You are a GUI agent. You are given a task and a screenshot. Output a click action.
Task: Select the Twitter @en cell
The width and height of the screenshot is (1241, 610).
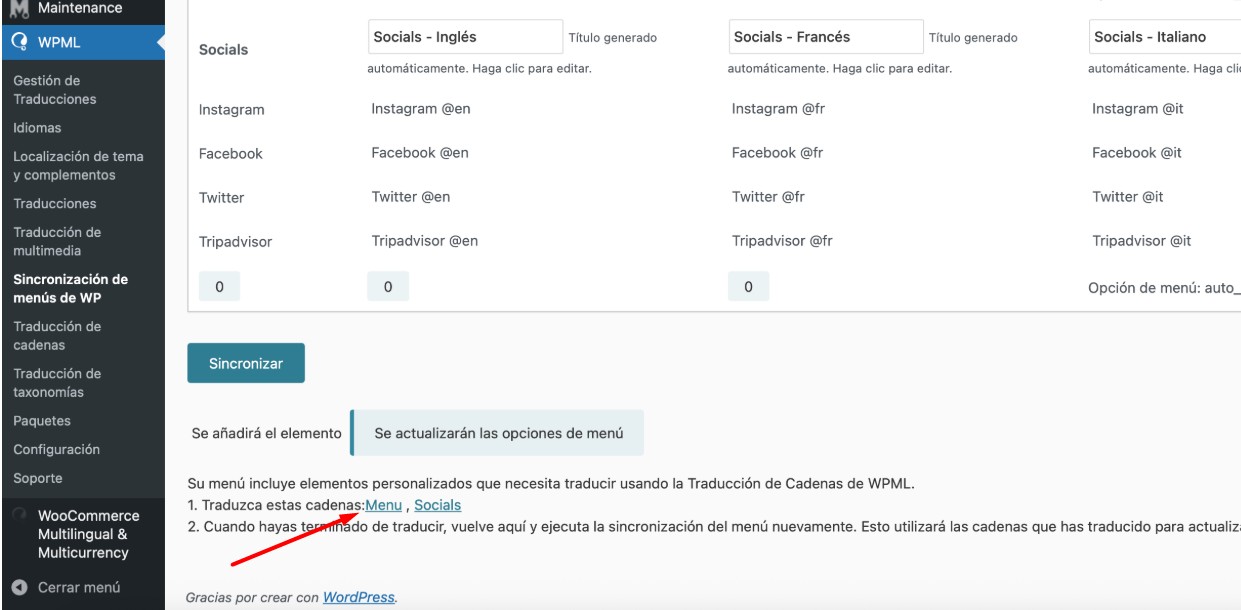410,197
